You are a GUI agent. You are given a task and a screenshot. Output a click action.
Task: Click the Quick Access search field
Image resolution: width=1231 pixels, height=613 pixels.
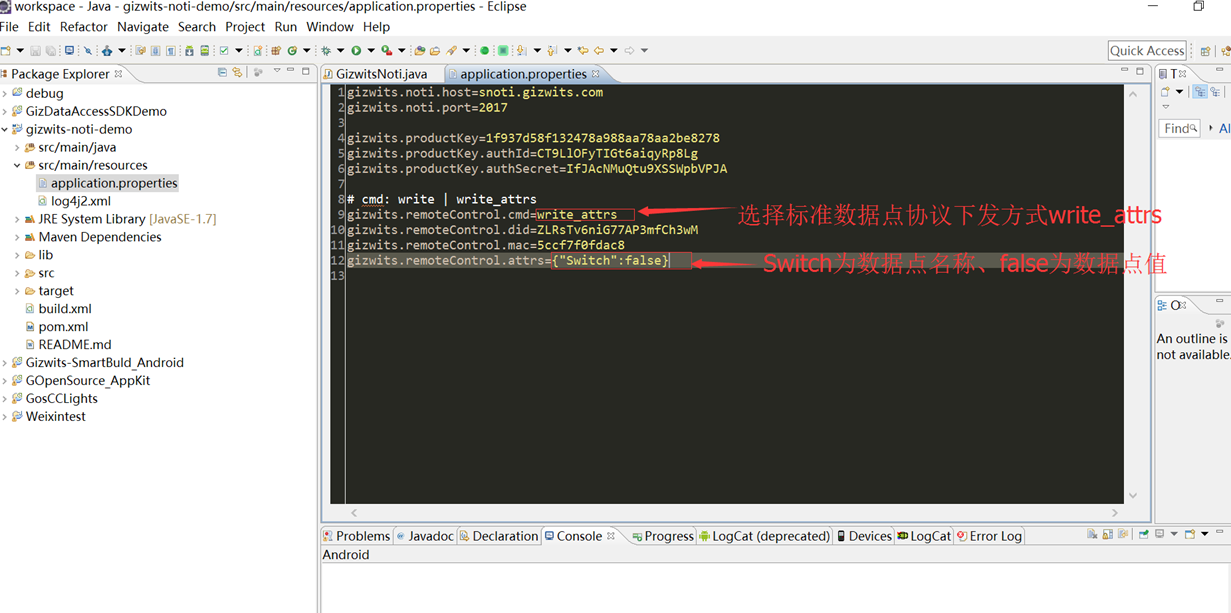[1146, 50]
